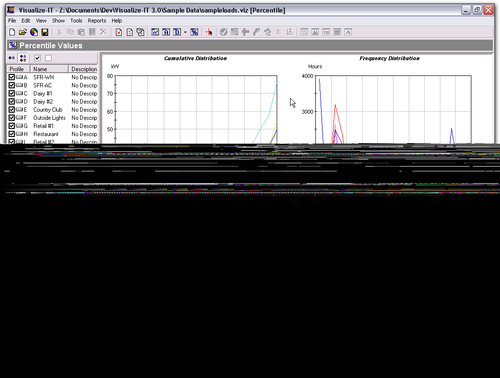Open the File menu
The height and width of the screenshot is (378, 500).
click(12, 21)
